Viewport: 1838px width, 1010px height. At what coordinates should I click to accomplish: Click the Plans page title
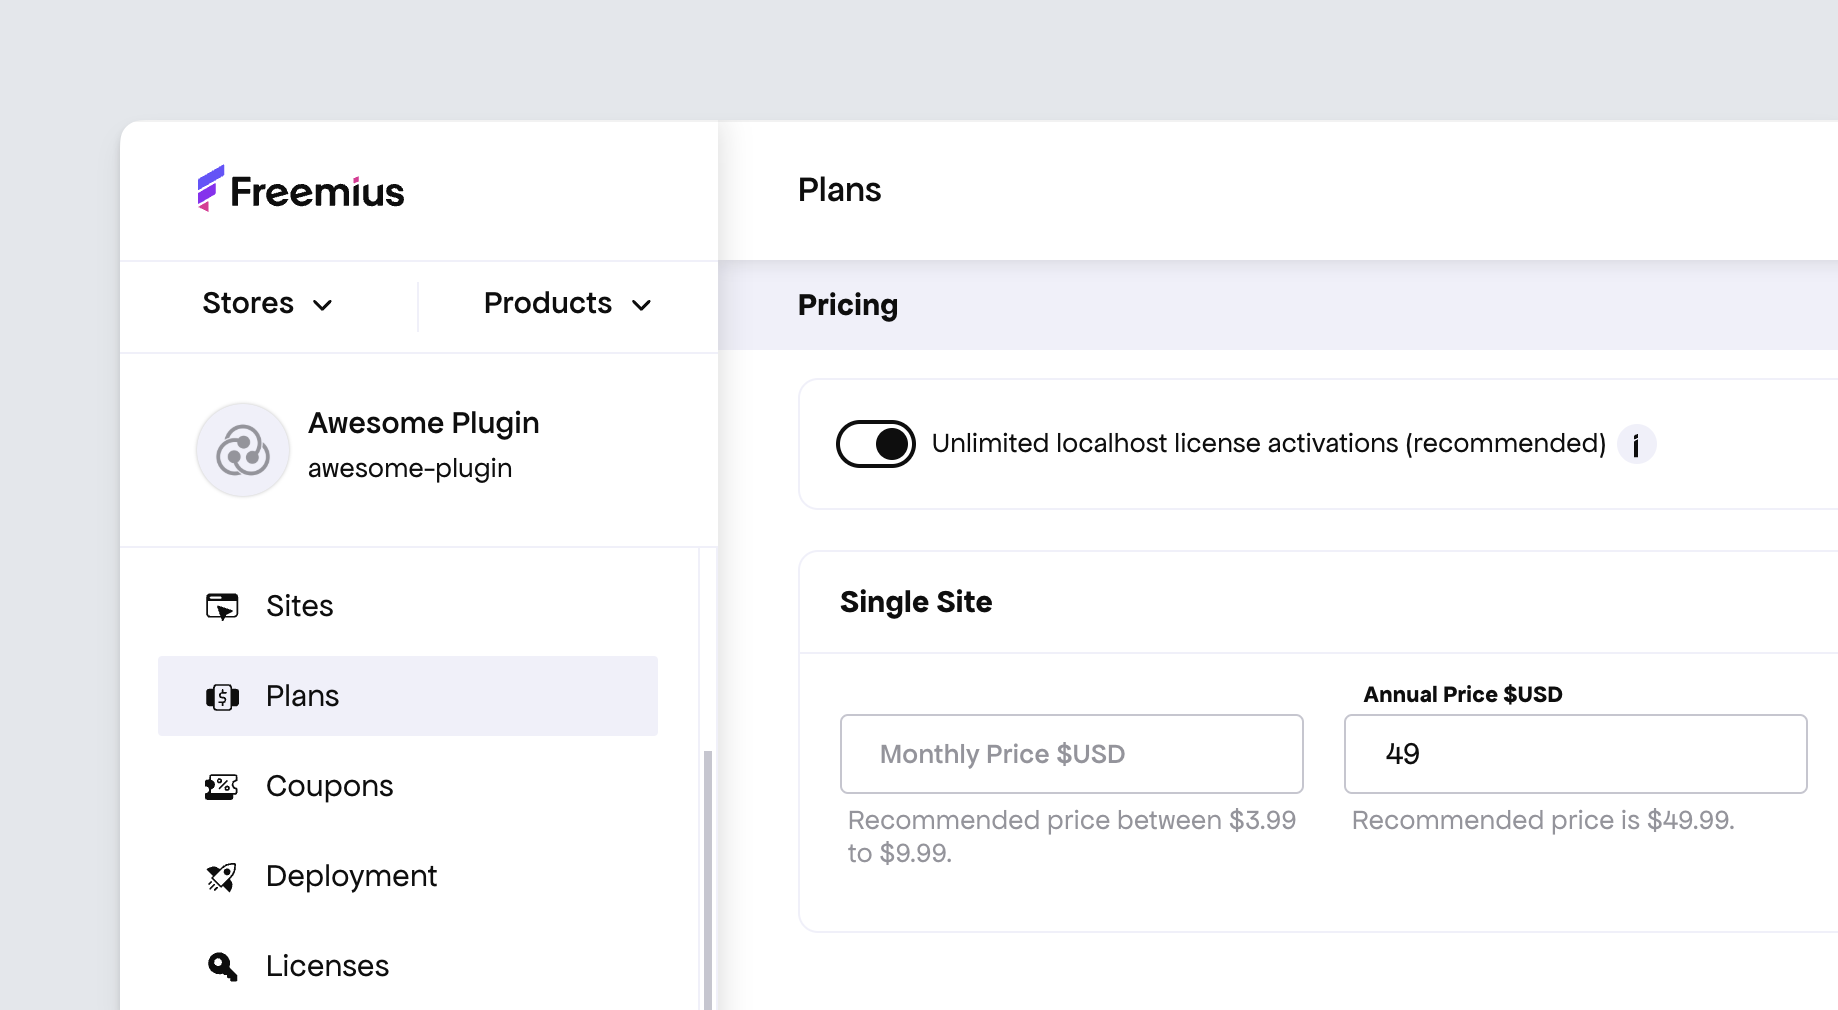839,190
